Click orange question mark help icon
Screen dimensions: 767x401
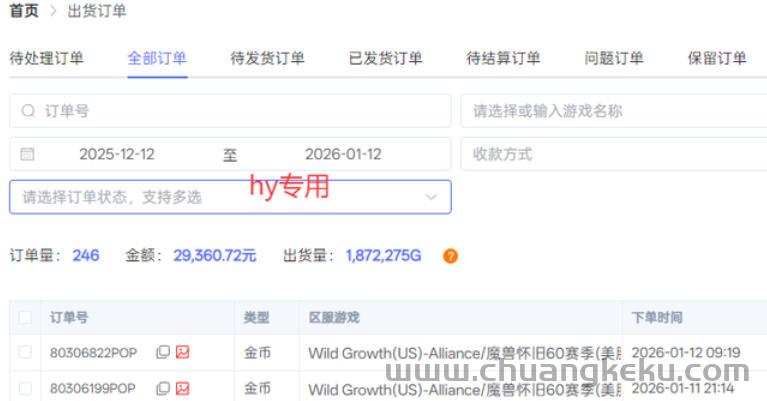click(450, 256)
